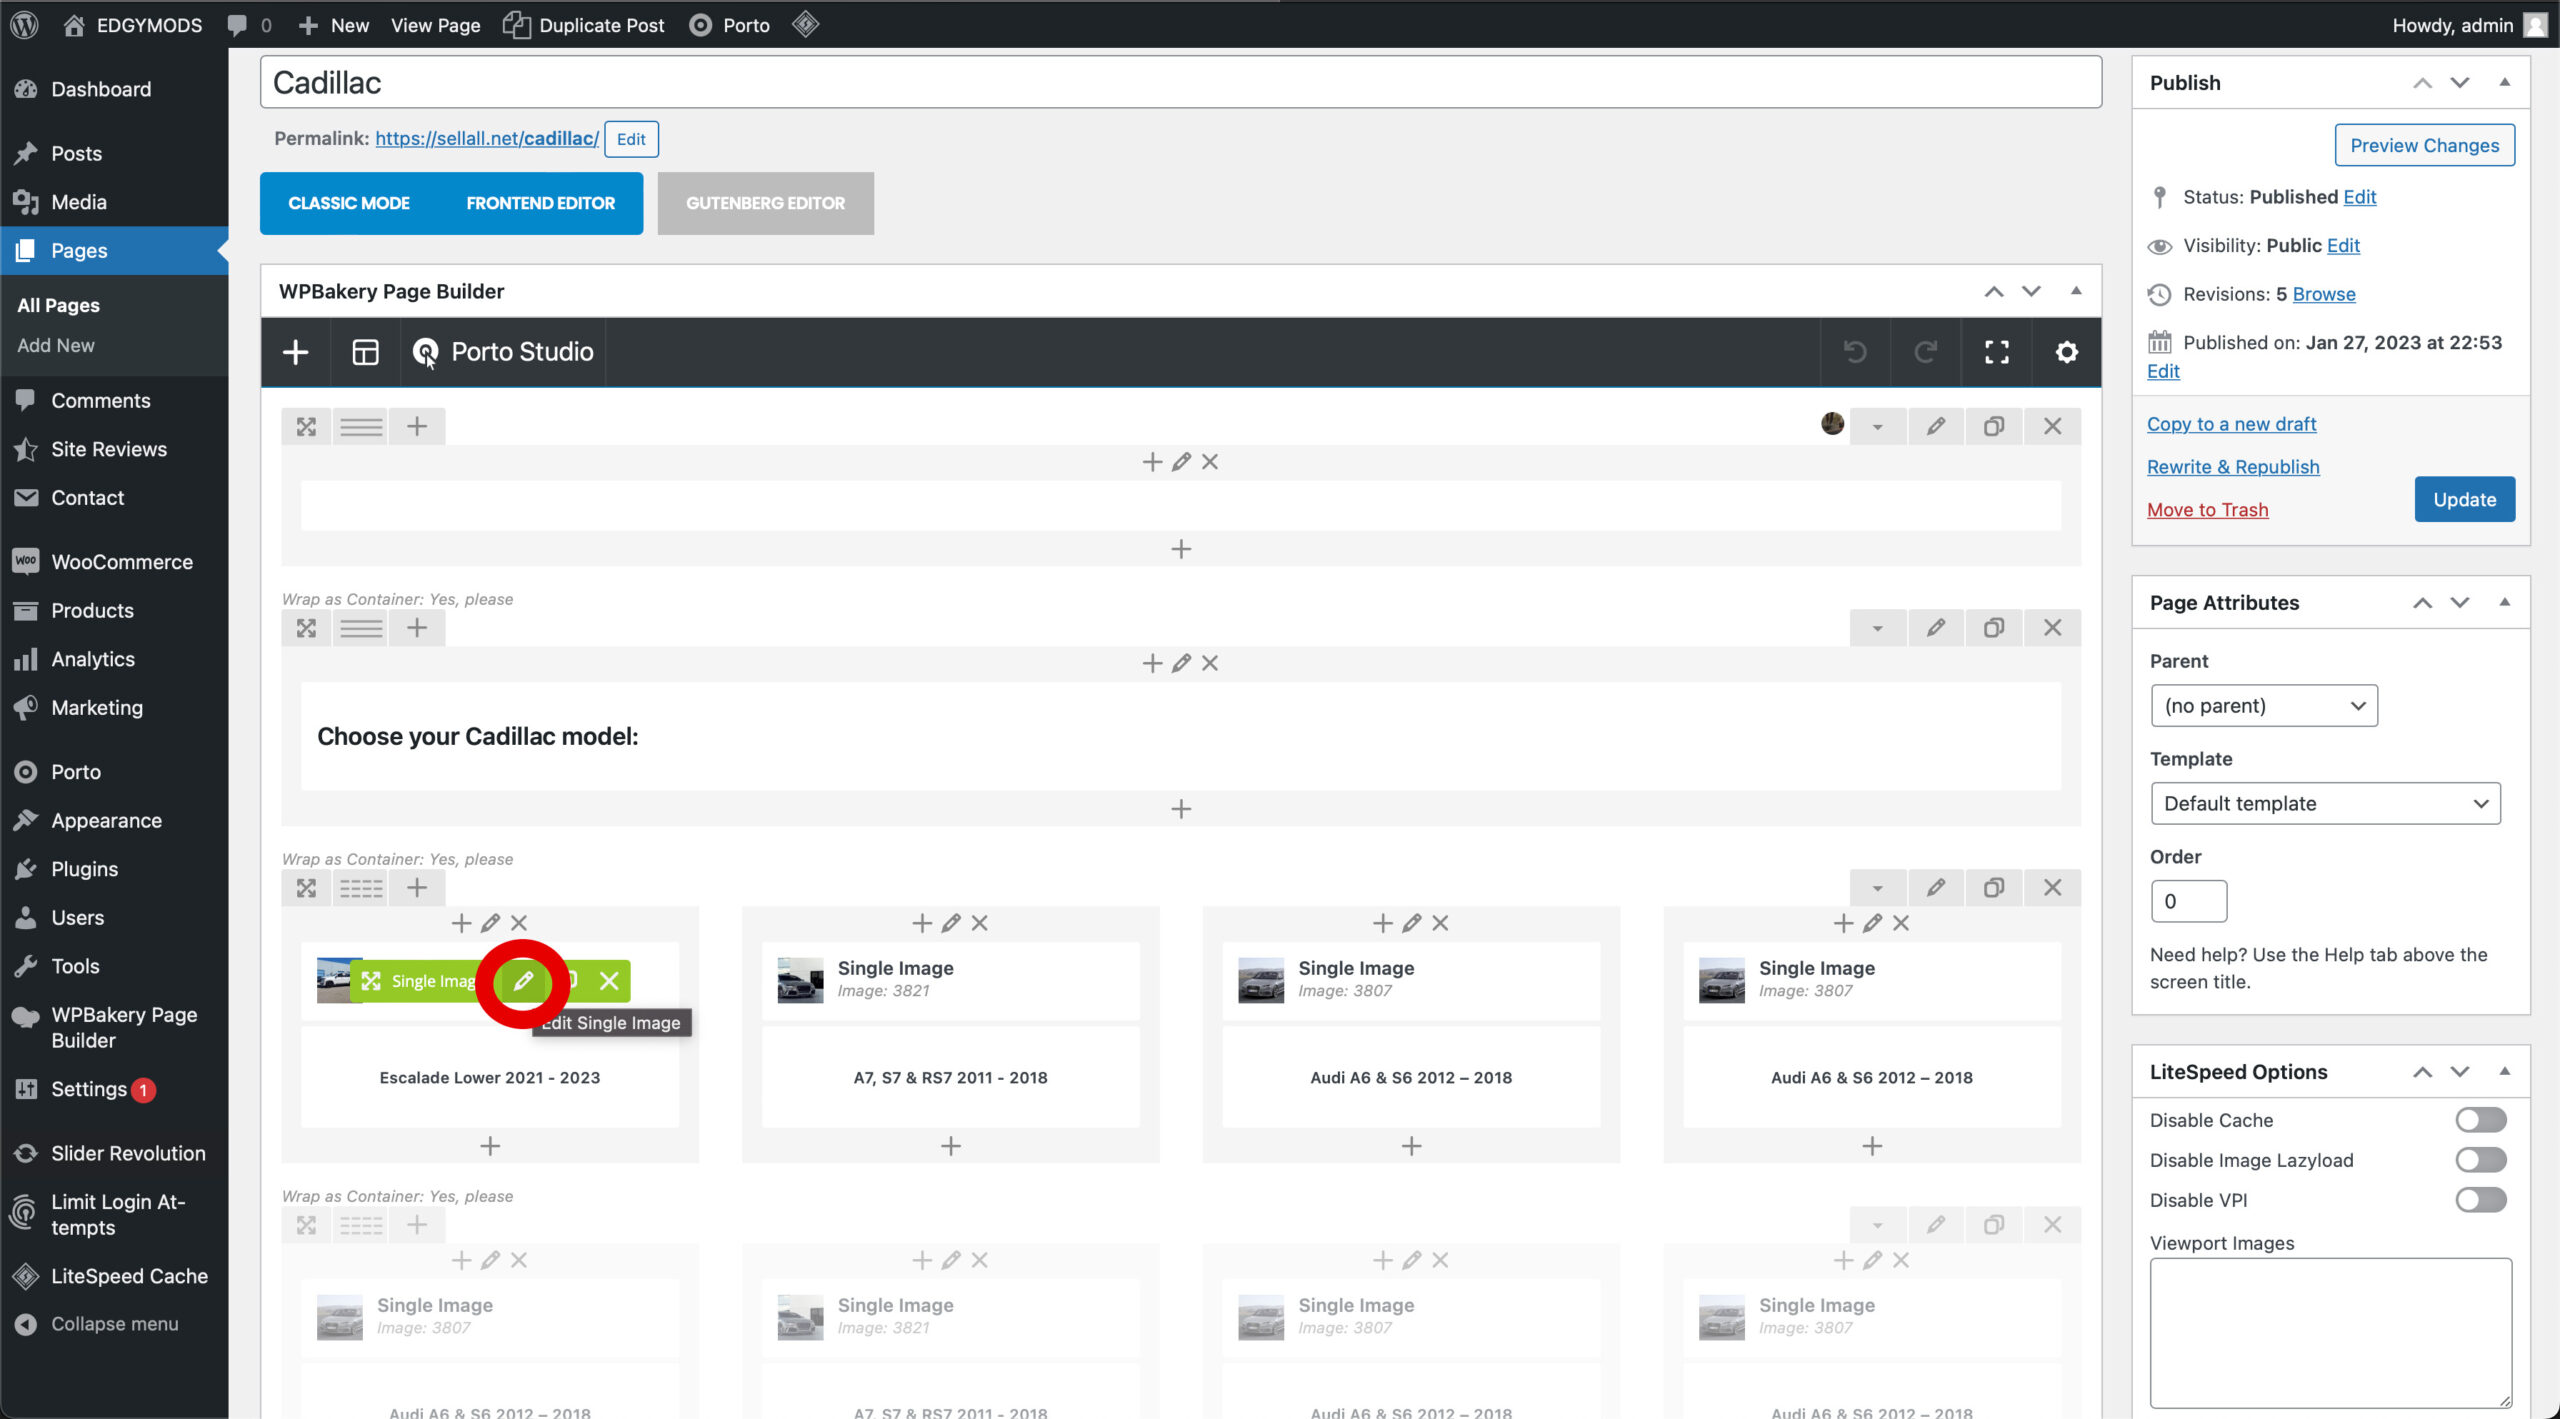Change column layout of the four-column image row
Screen dimensions: 2560x1419
[361, 888]
